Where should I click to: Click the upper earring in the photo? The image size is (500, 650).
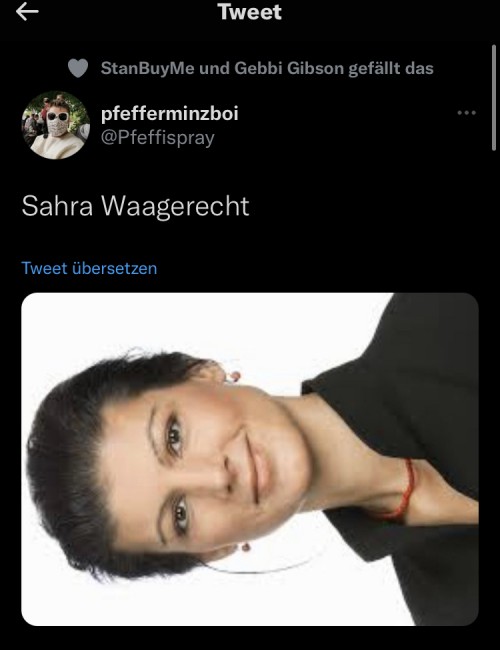(x=232, y=376)
